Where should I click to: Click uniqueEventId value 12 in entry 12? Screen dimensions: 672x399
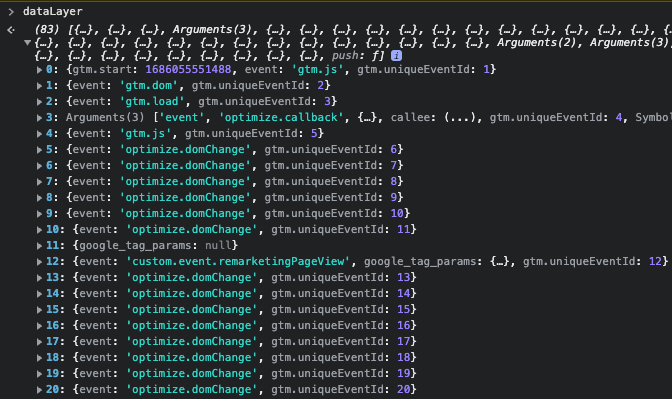656,261
